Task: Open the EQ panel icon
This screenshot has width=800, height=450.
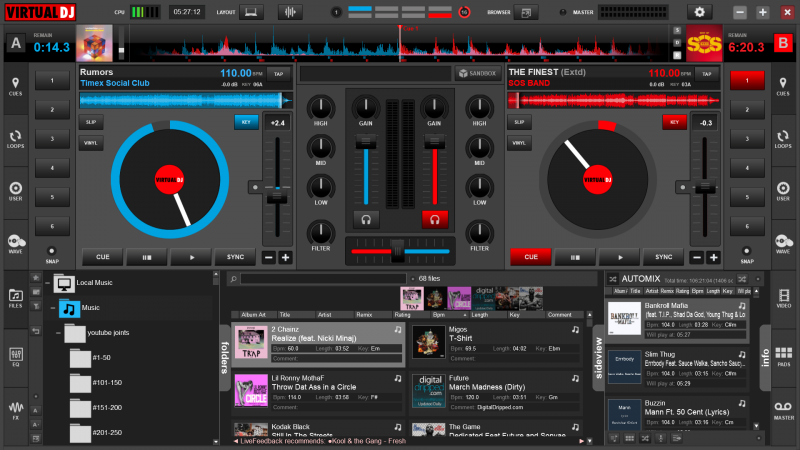Action: coord(15,357)
